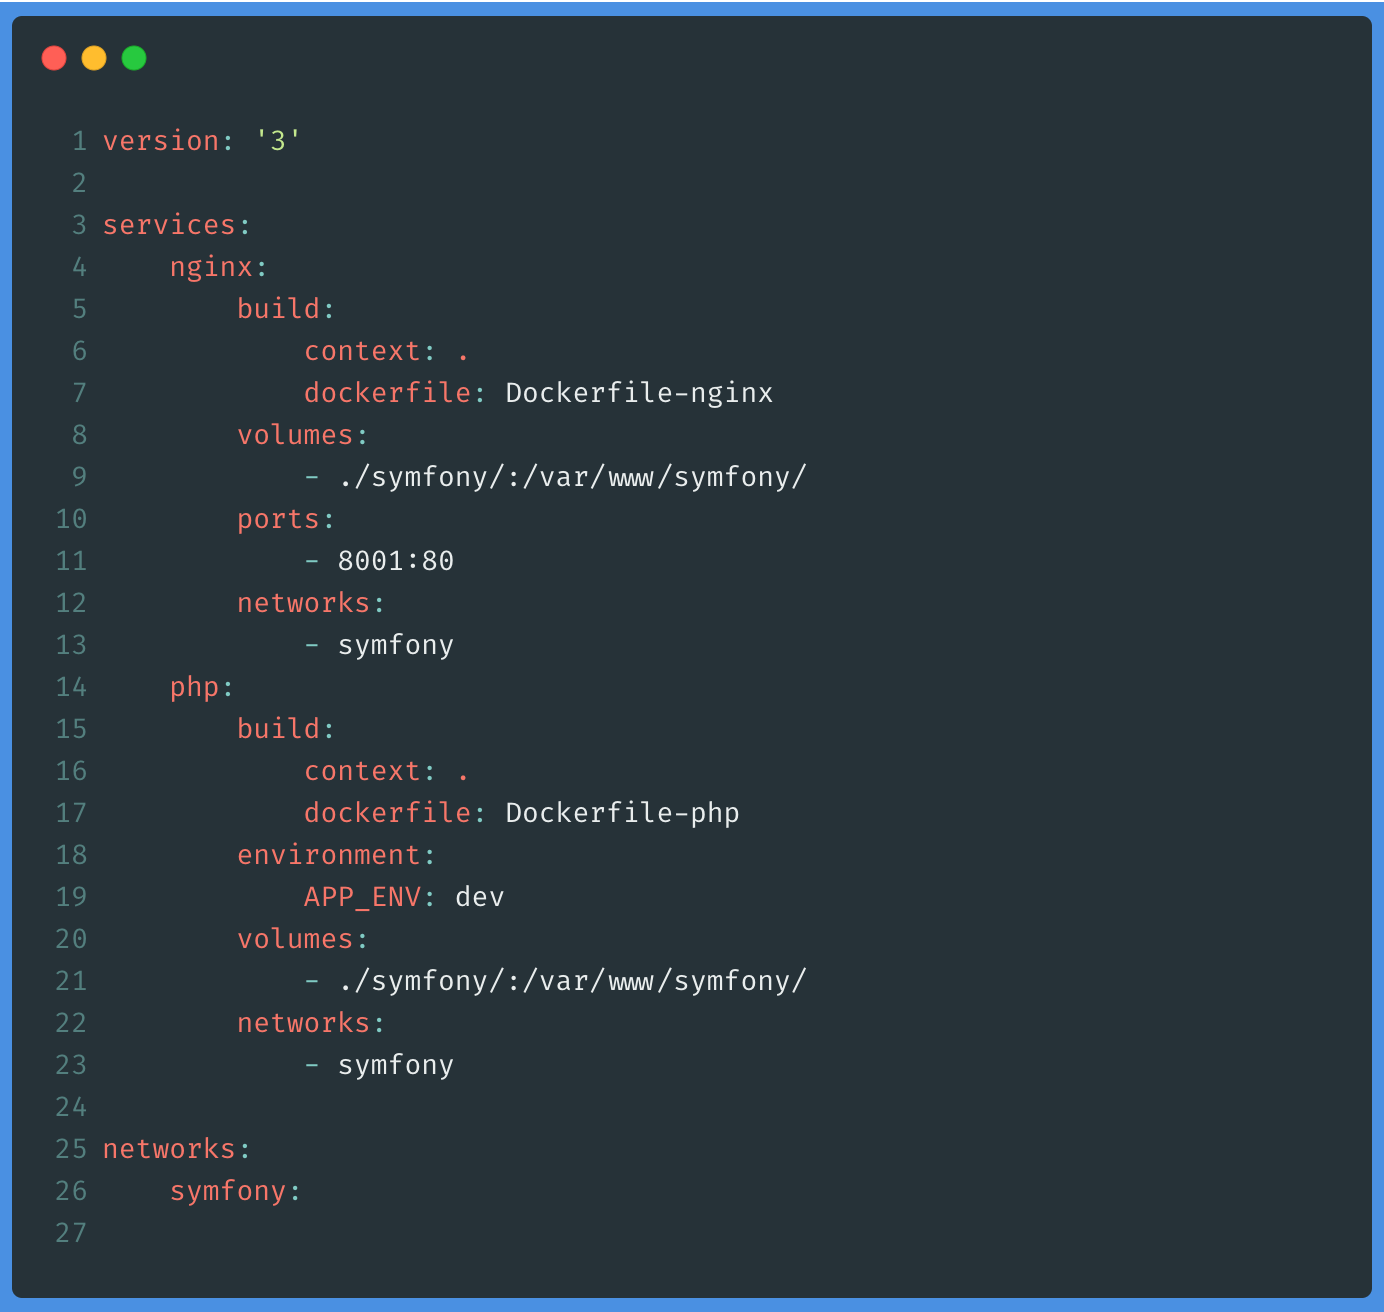Select the symfony network entry on line 13
This screenshot has width=1384, height=1312.
(x=395, y=644)
